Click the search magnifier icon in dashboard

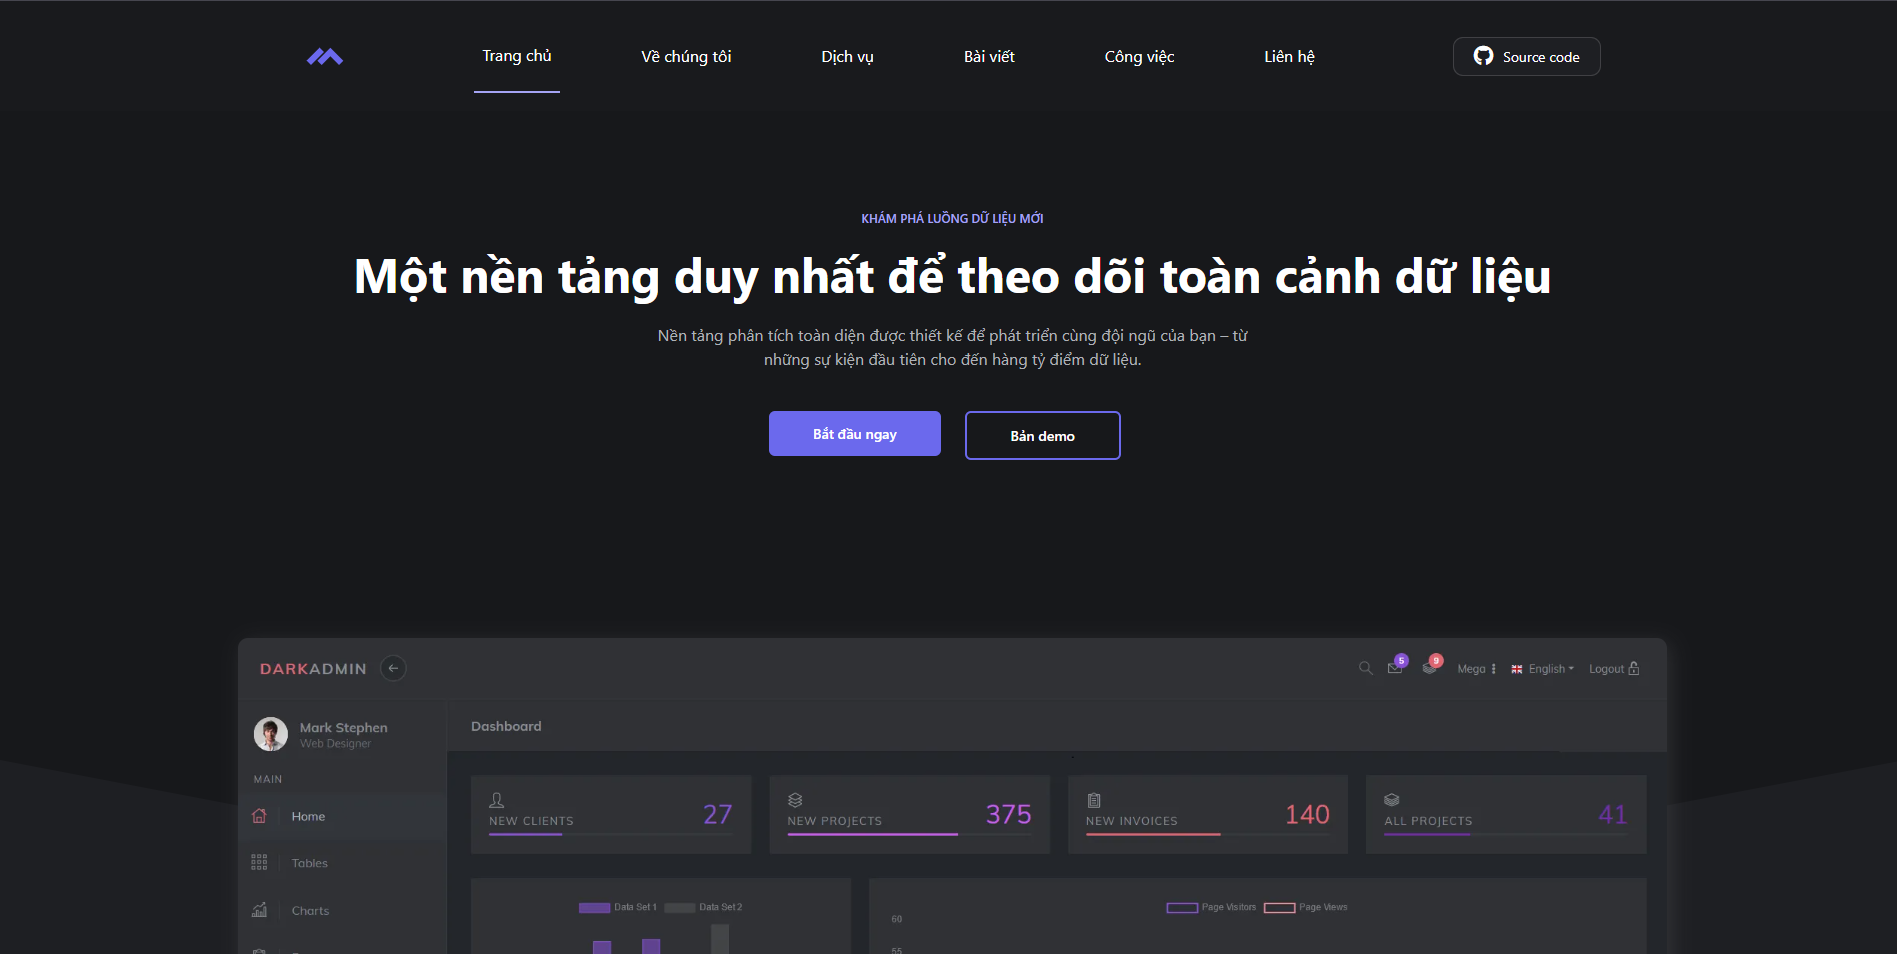(1365, 668)
